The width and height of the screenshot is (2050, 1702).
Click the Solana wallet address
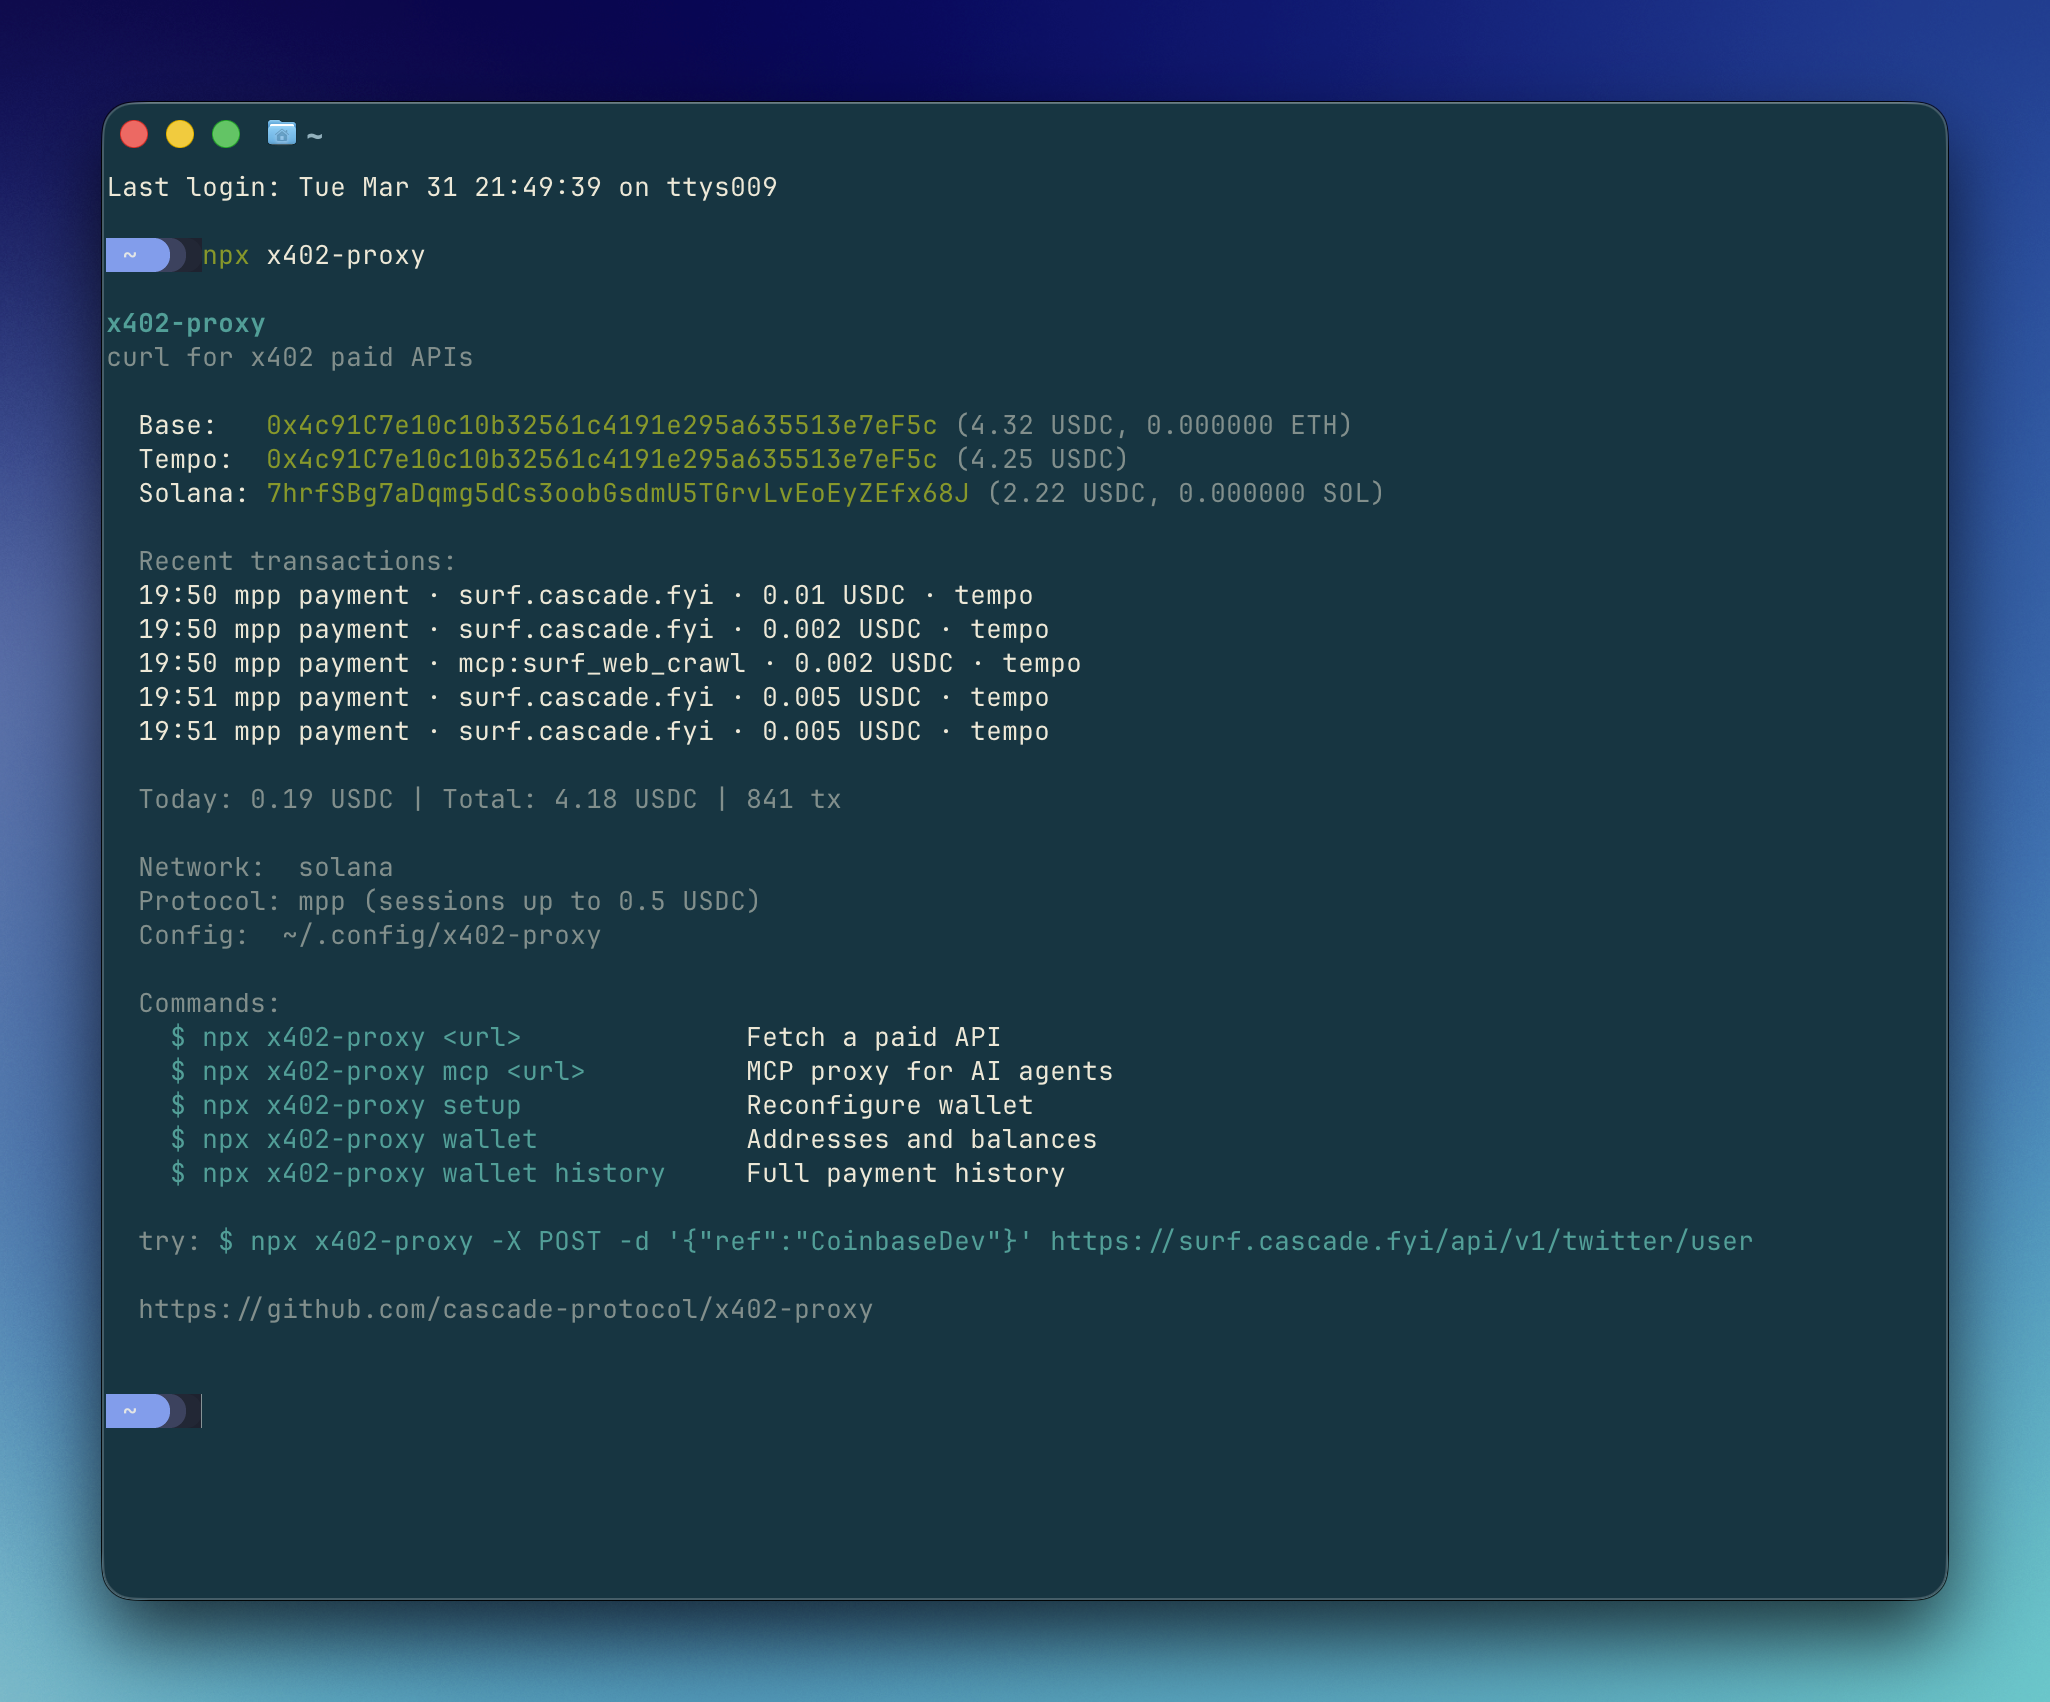coord(617,493)
